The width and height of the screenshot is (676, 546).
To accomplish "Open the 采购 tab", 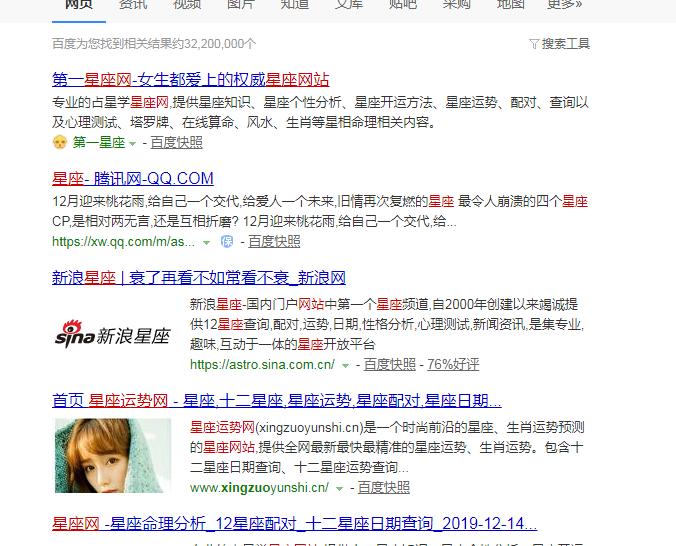I will (457, 4).
